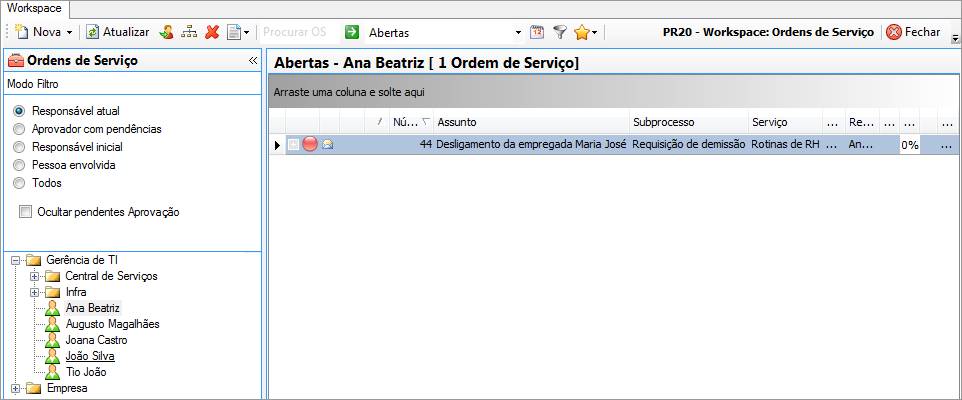This screenshot has width=962, height=400.
Task: Click the Serviço column header
Action: click(x=786, y=123)
